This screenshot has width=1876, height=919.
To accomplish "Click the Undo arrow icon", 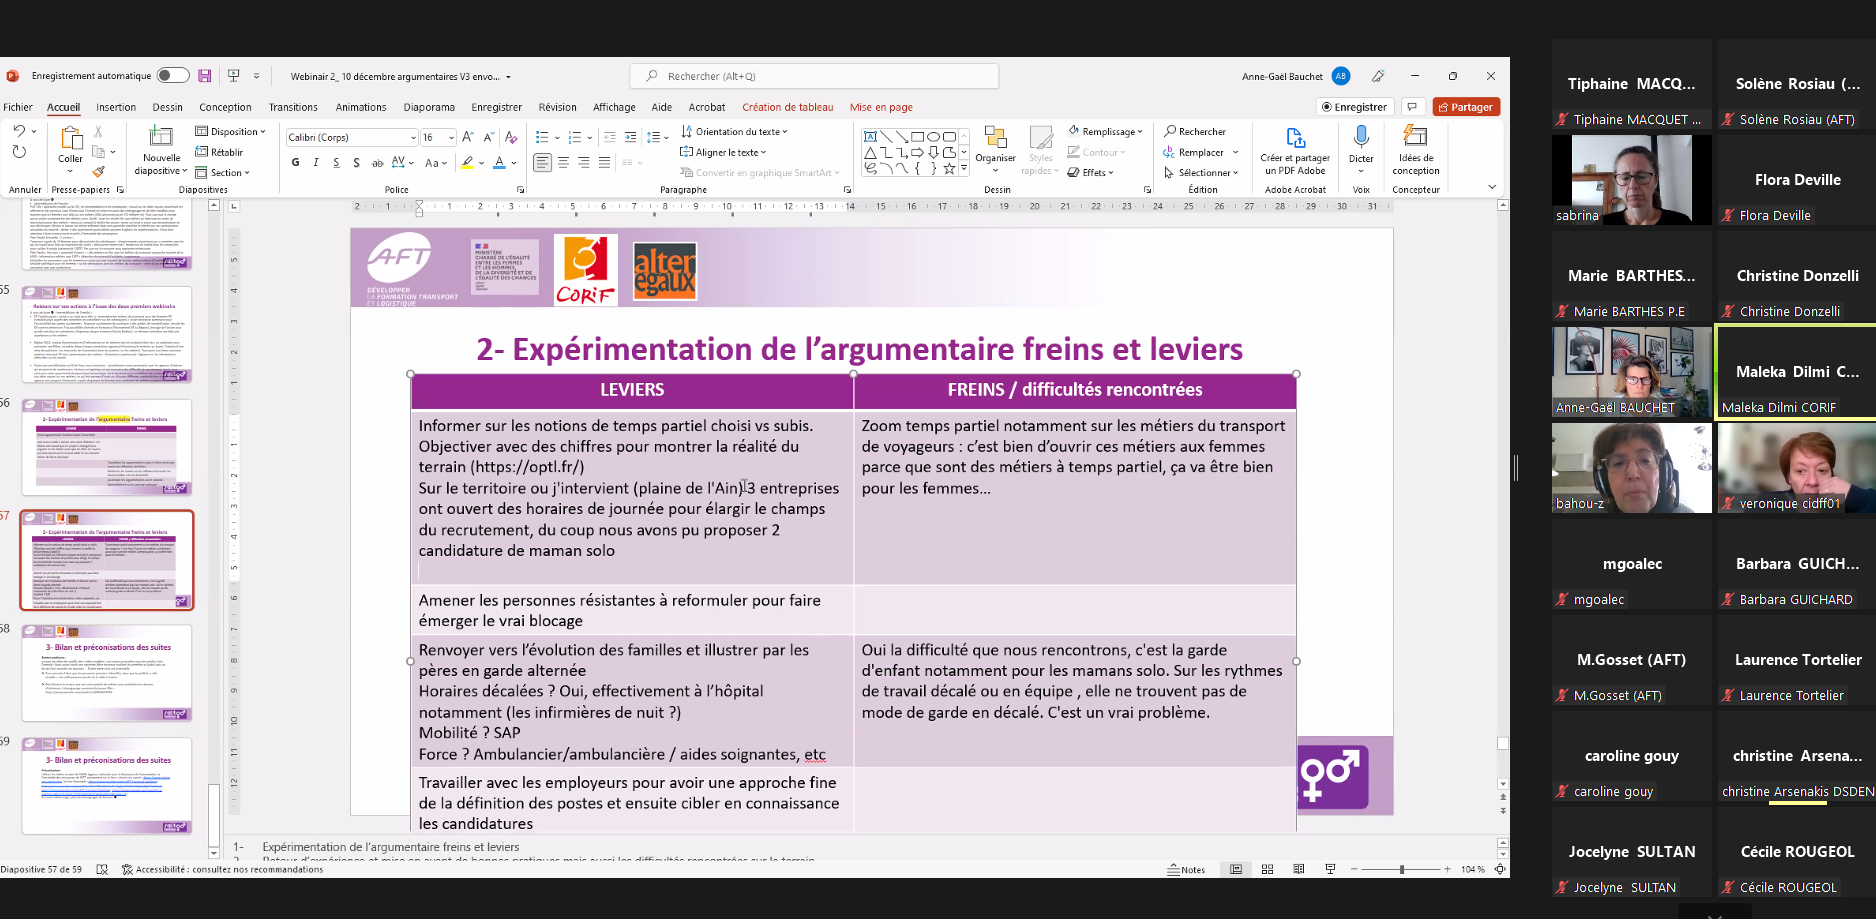I will point(19,131).
